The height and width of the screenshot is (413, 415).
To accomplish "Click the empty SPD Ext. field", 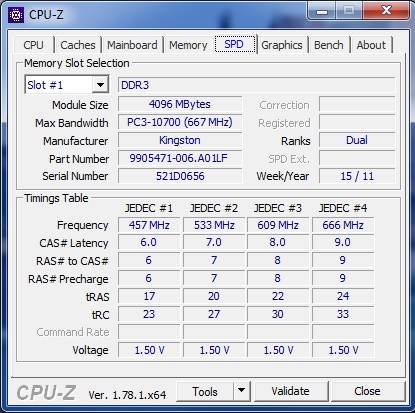I will point(357,158).
